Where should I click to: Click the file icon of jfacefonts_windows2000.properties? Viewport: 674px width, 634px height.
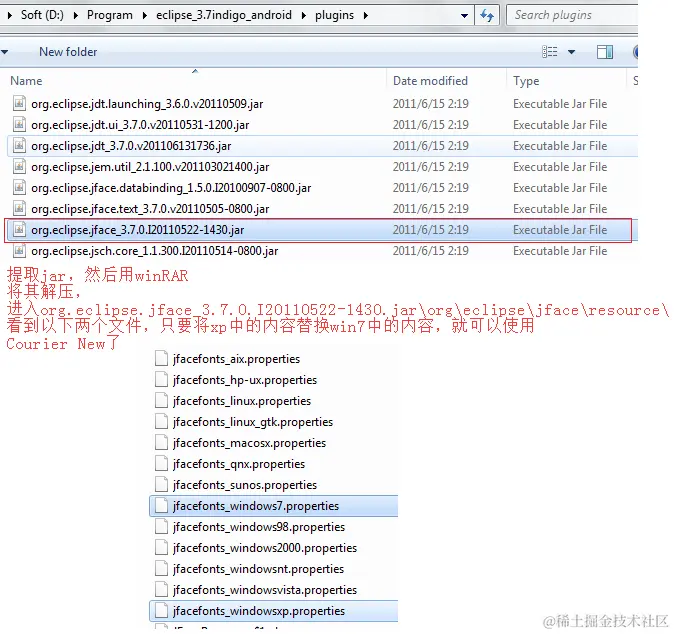161,548
